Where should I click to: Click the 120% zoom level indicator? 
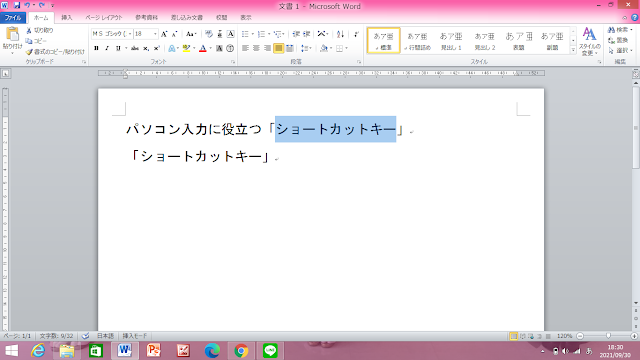coord(564,336)
